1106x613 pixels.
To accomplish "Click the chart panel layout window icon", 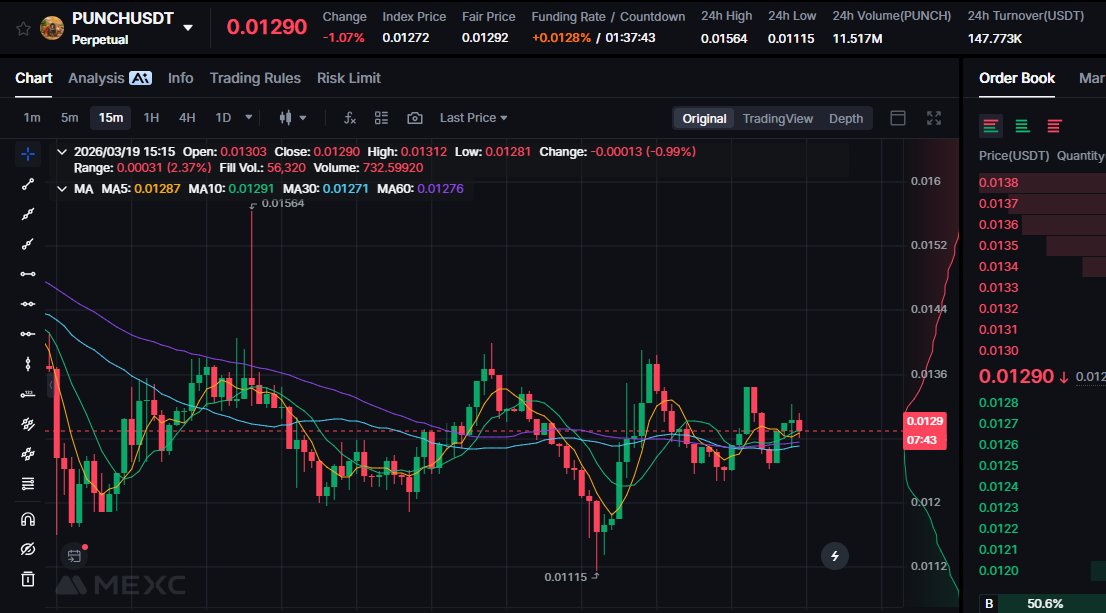I will click(898, 118).
